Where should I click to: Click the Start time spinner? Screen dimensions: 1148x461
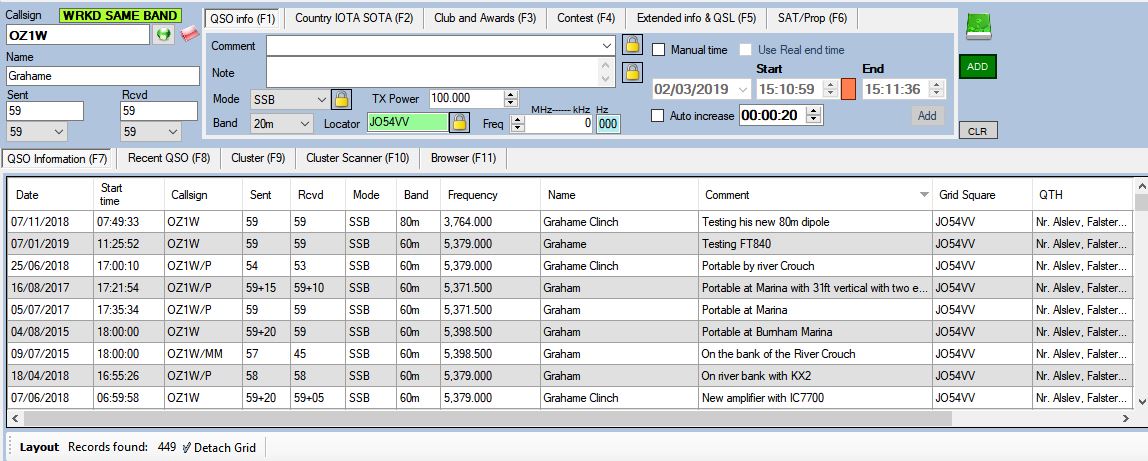point(830,89)
